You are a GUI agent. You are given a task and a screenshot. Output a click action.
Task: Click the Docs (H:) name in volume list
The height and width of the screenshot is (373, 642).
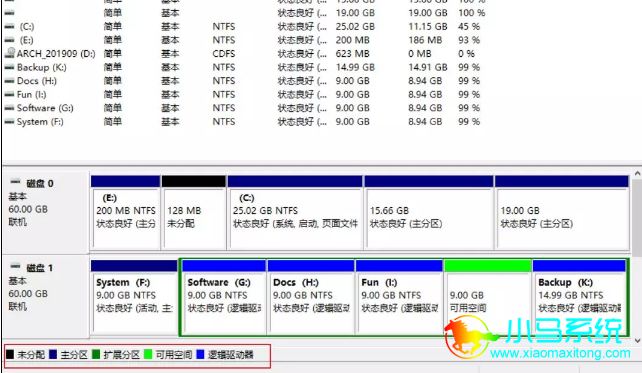37,81
